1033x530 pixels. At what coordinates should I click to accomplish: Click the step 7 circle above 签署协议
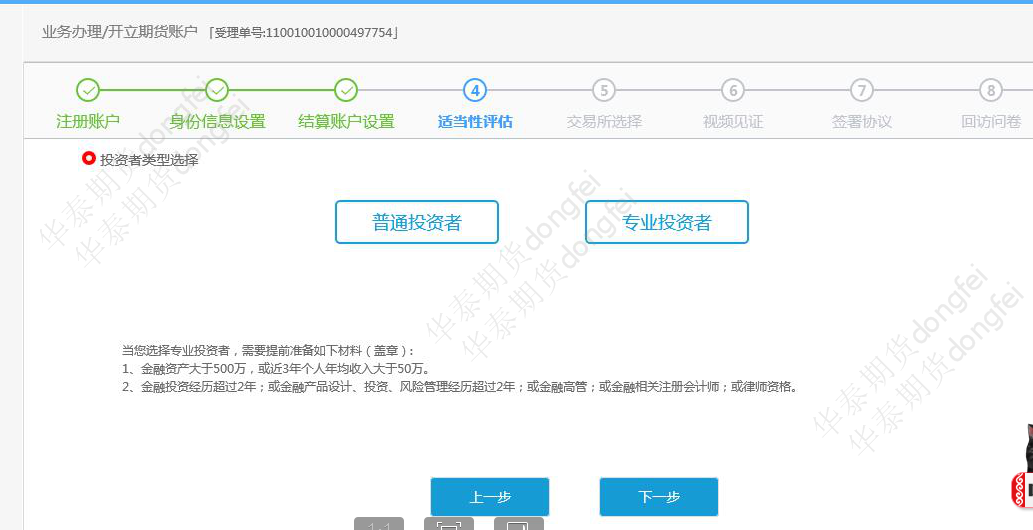(x=862, y=90)
